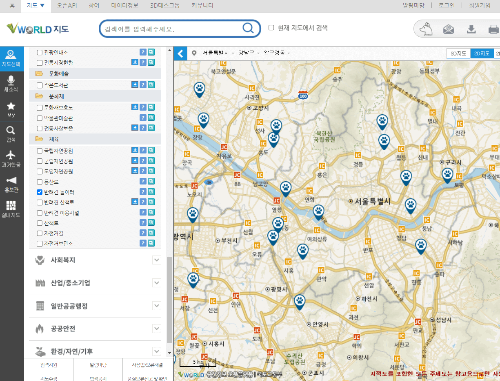Click the layer list scroll-up arrow
Screen dimensions: 500x381
[169, 50]
